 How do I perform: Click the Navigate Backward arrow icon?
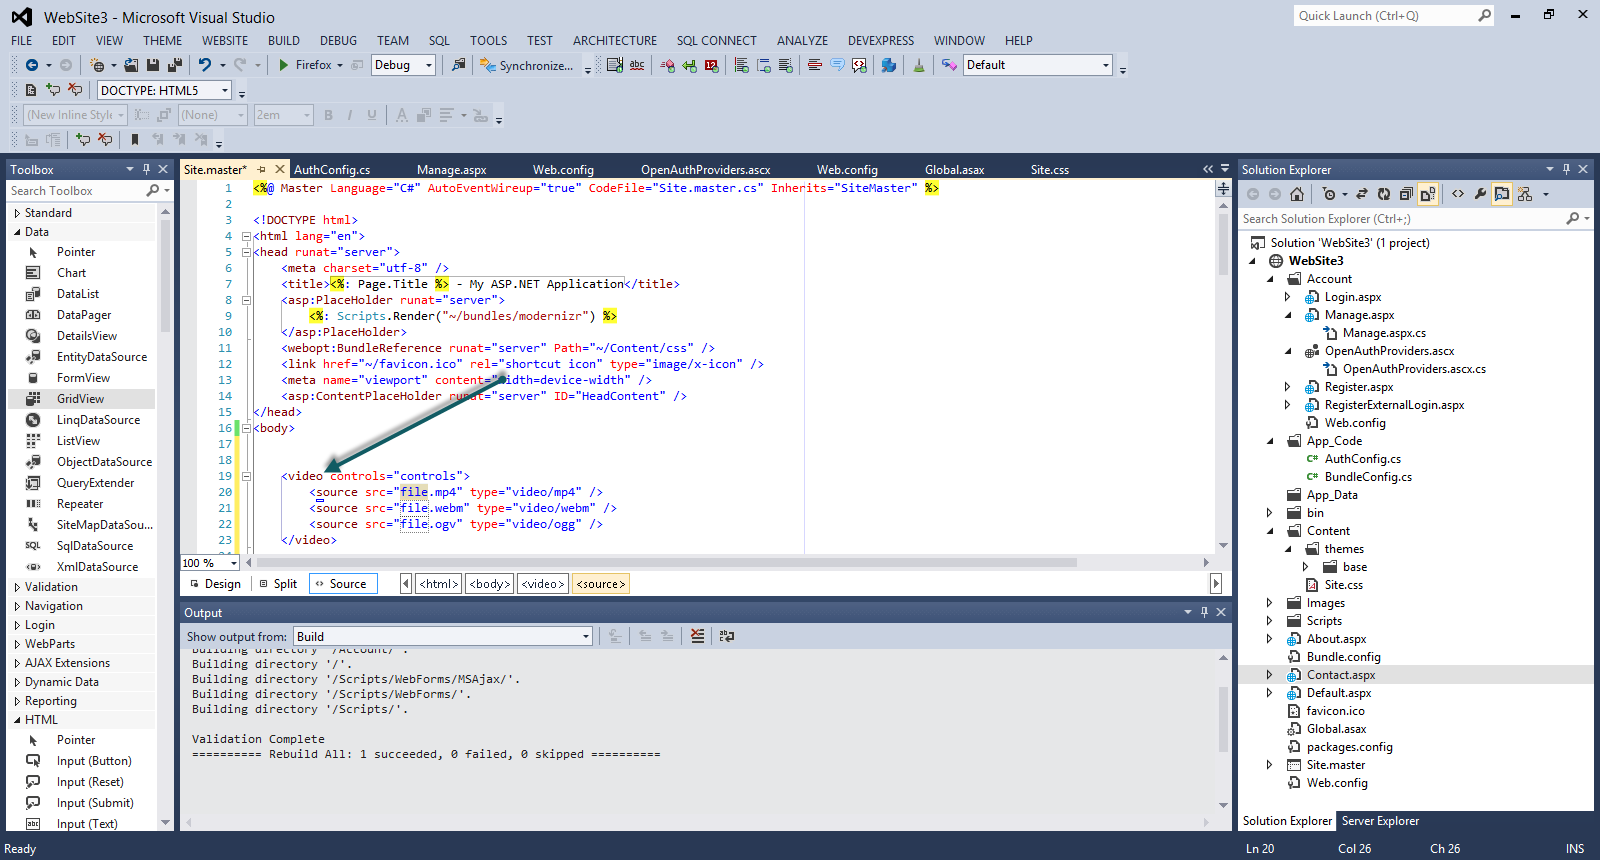32,65
